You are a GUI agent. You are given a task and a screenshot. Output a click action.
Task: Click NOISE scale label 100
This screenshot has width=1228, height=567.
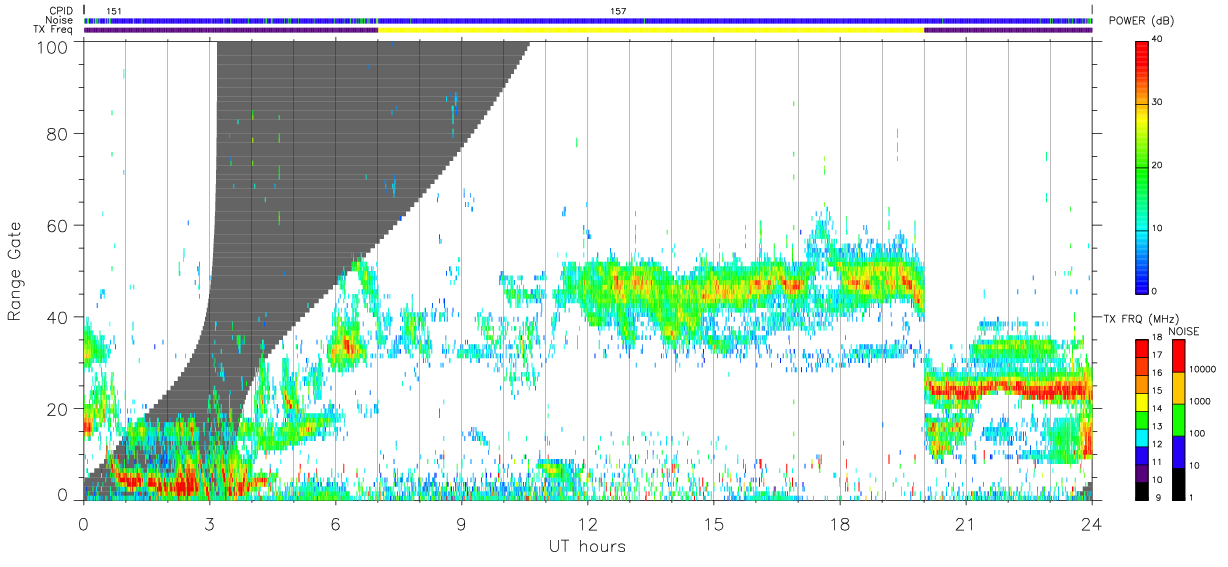pos(1199,434)
